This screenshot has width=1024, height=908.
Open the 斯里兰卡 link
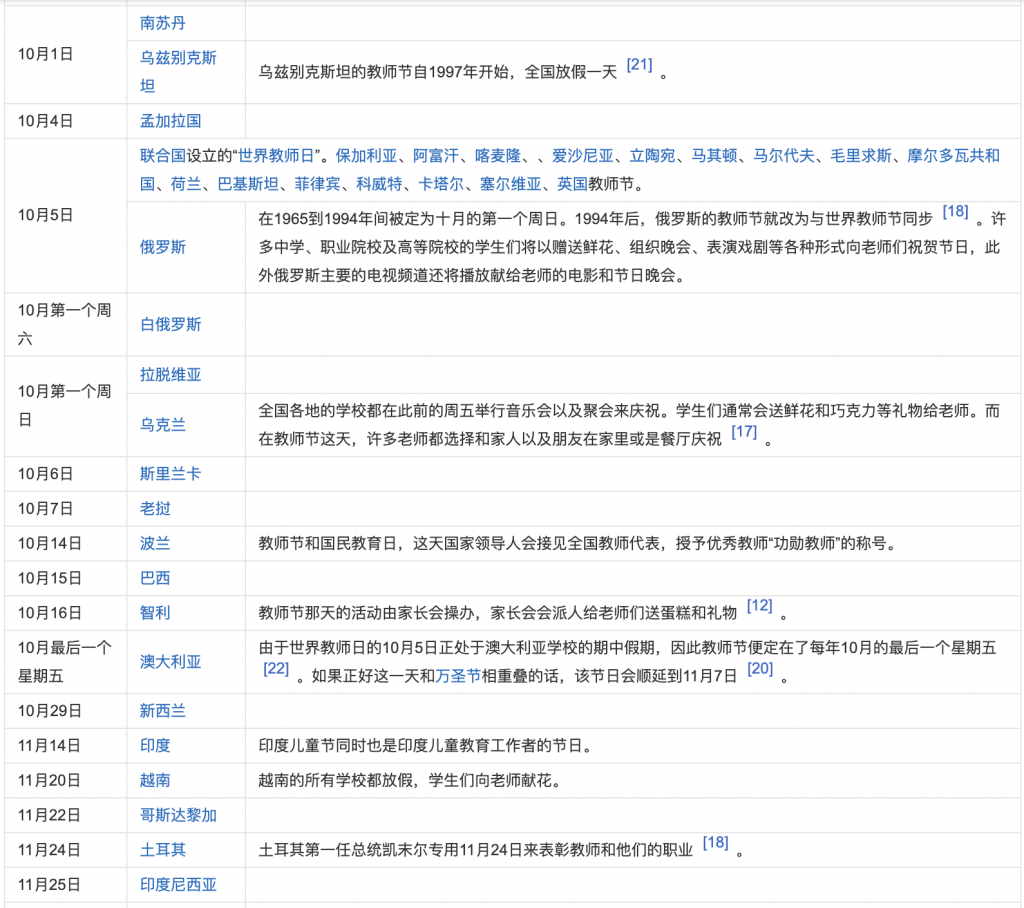pyautogui.click(x=170, y=474)
